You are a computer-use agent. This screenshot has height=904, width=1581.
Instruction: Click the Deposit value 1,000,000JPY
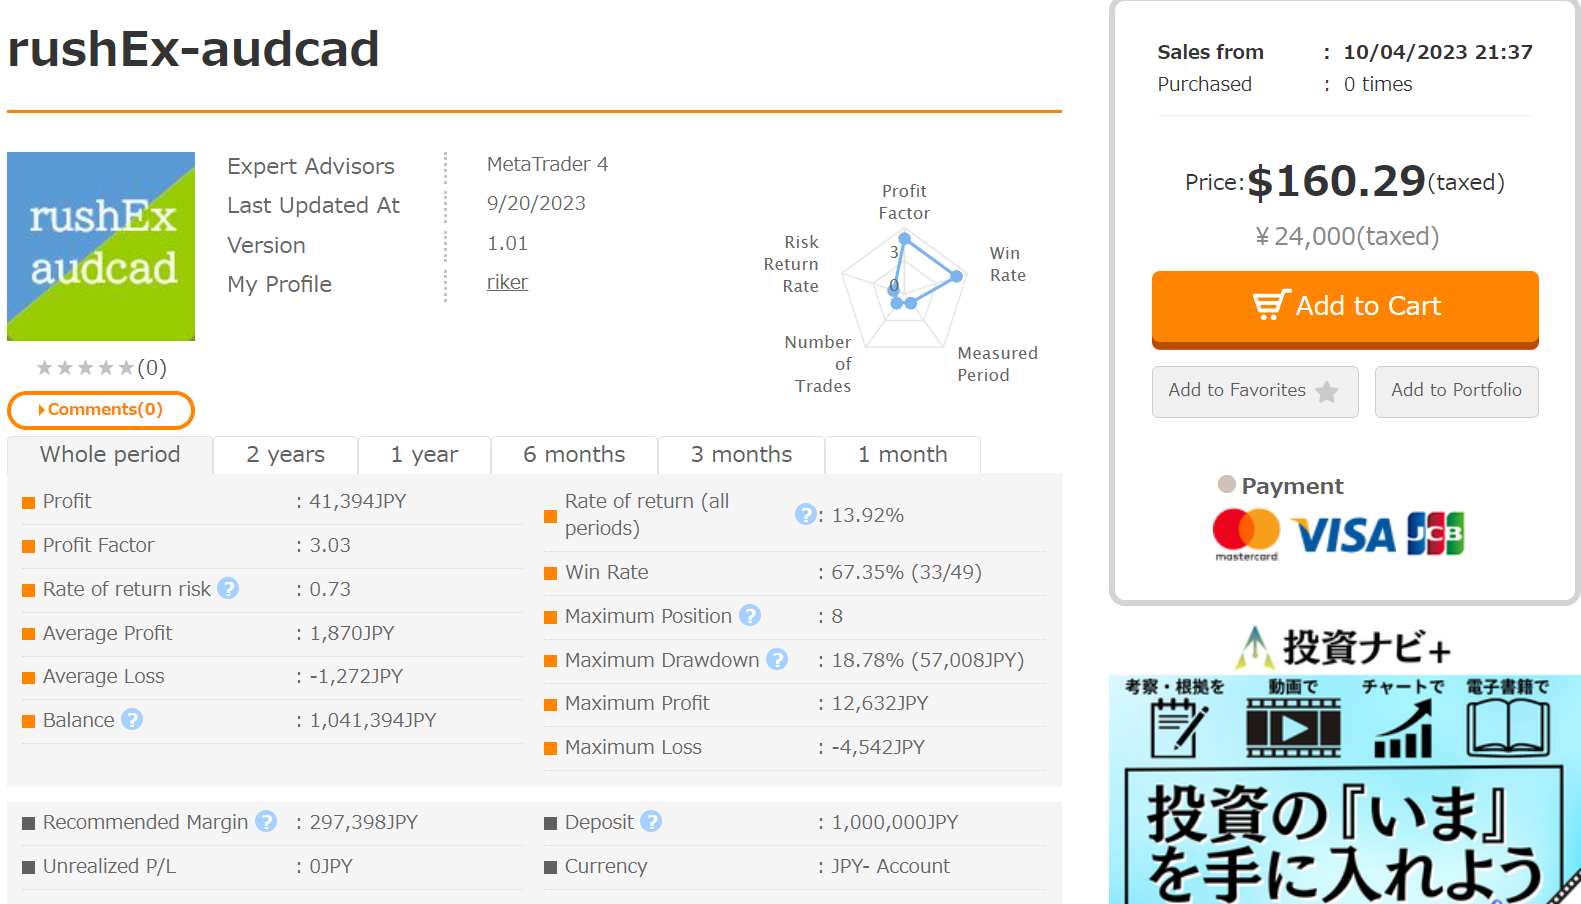(x=895, y=822)
